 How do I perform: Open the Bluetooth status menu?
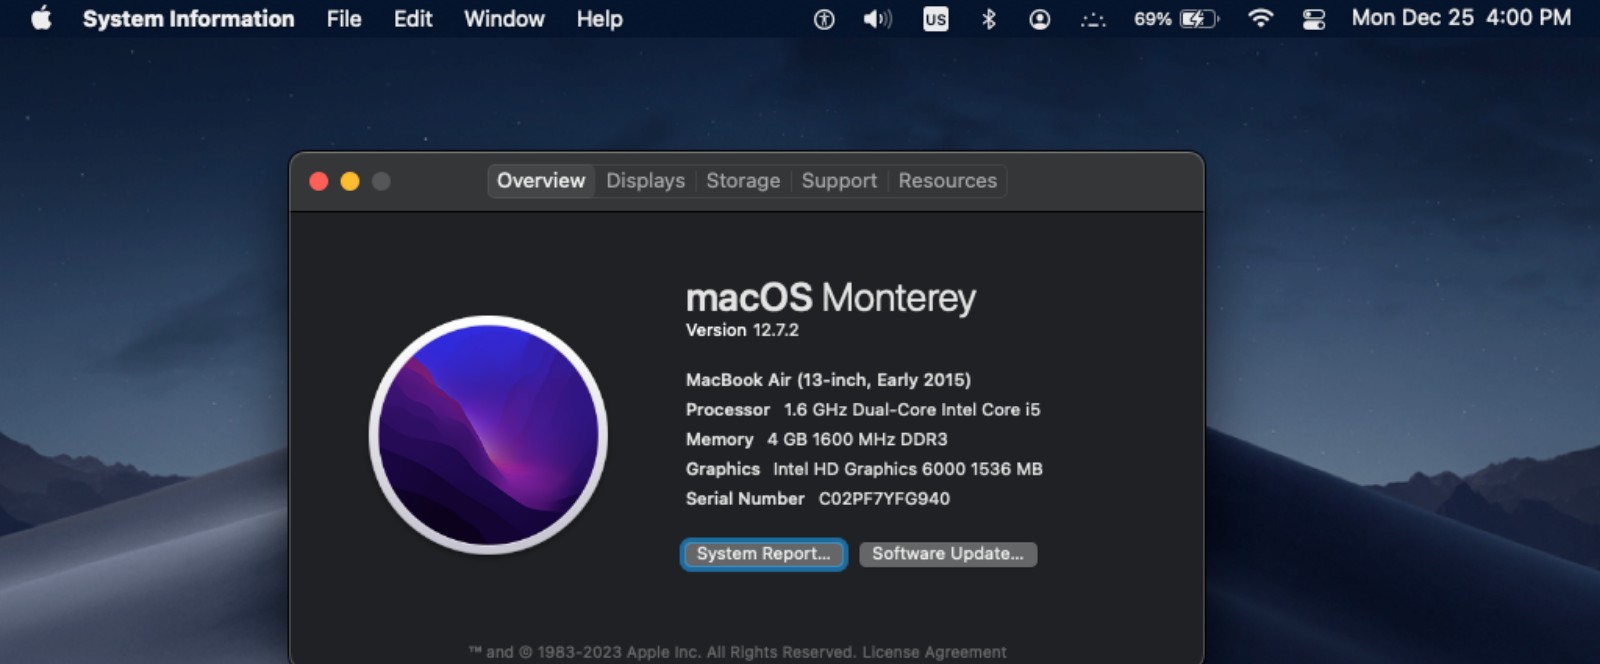(x=988, y=19)
